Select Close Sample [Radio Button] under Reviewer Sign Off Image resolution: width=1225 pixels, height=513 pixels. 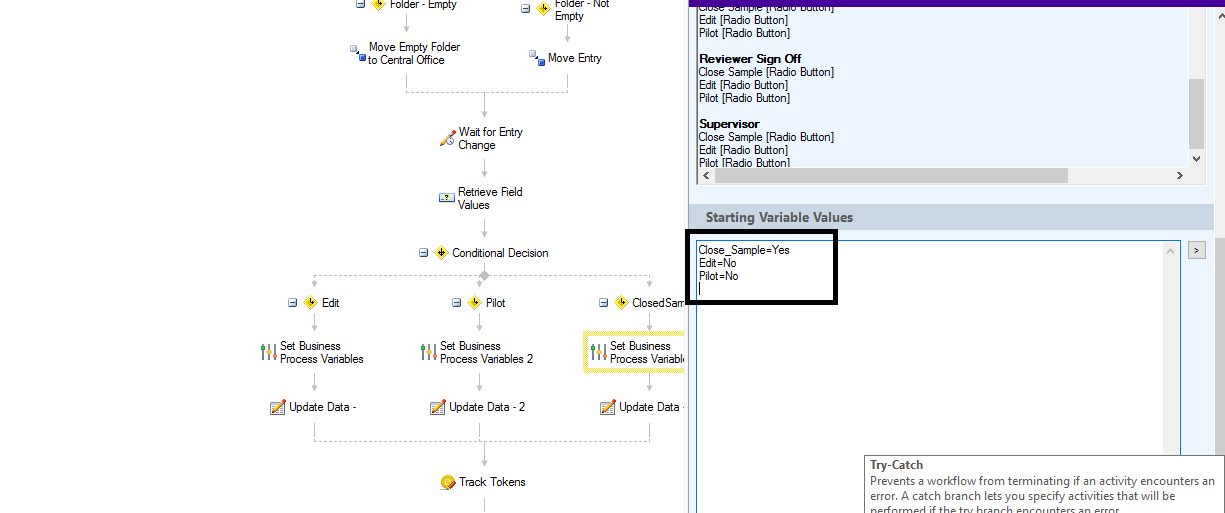(x=766, y=72)
